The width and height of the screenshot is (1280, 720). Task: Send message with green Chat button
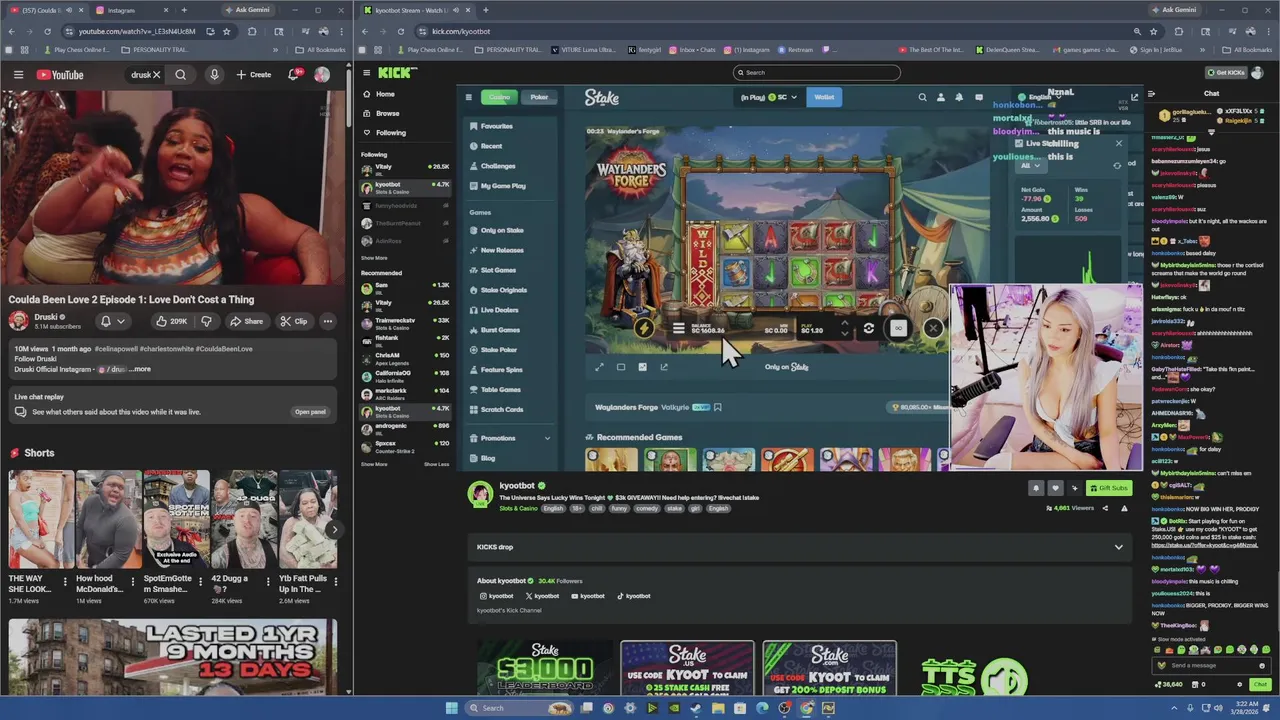coord(1260,685)
